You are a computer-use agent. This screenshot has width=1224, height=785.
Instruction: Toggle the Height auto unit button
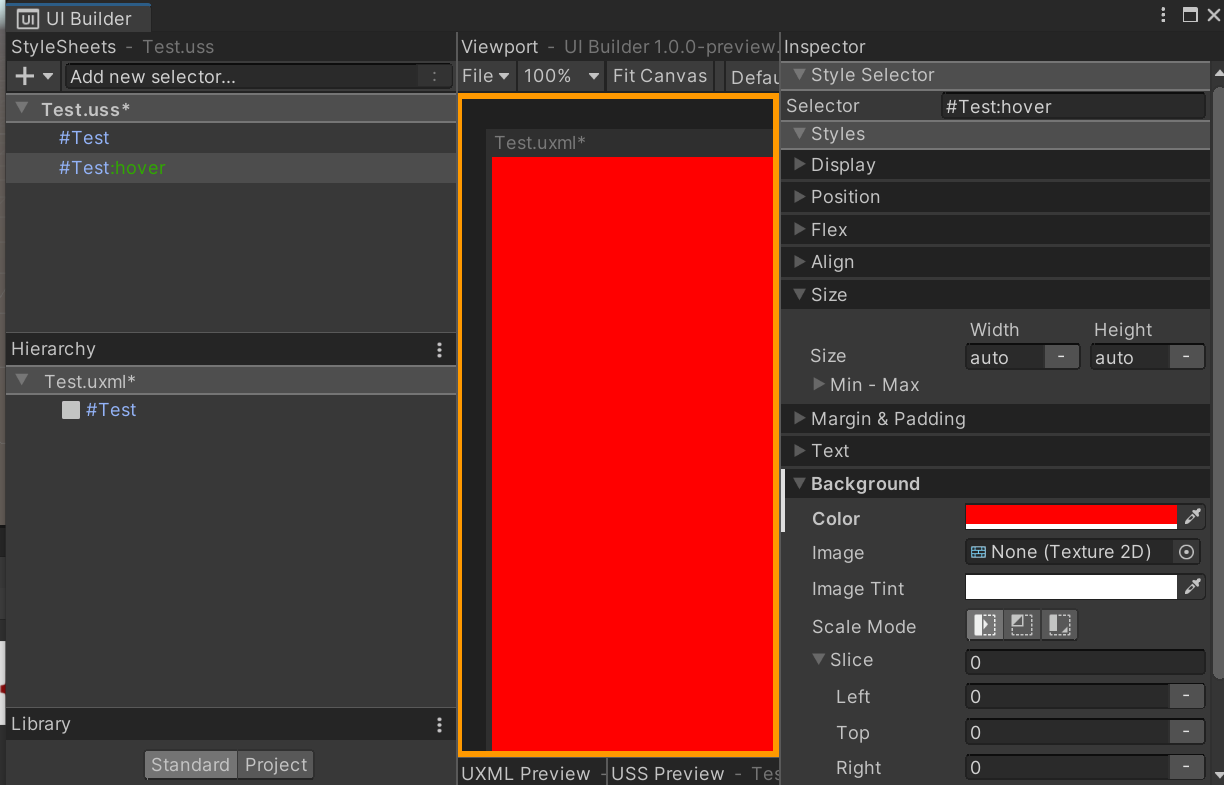click(1186, 356)
